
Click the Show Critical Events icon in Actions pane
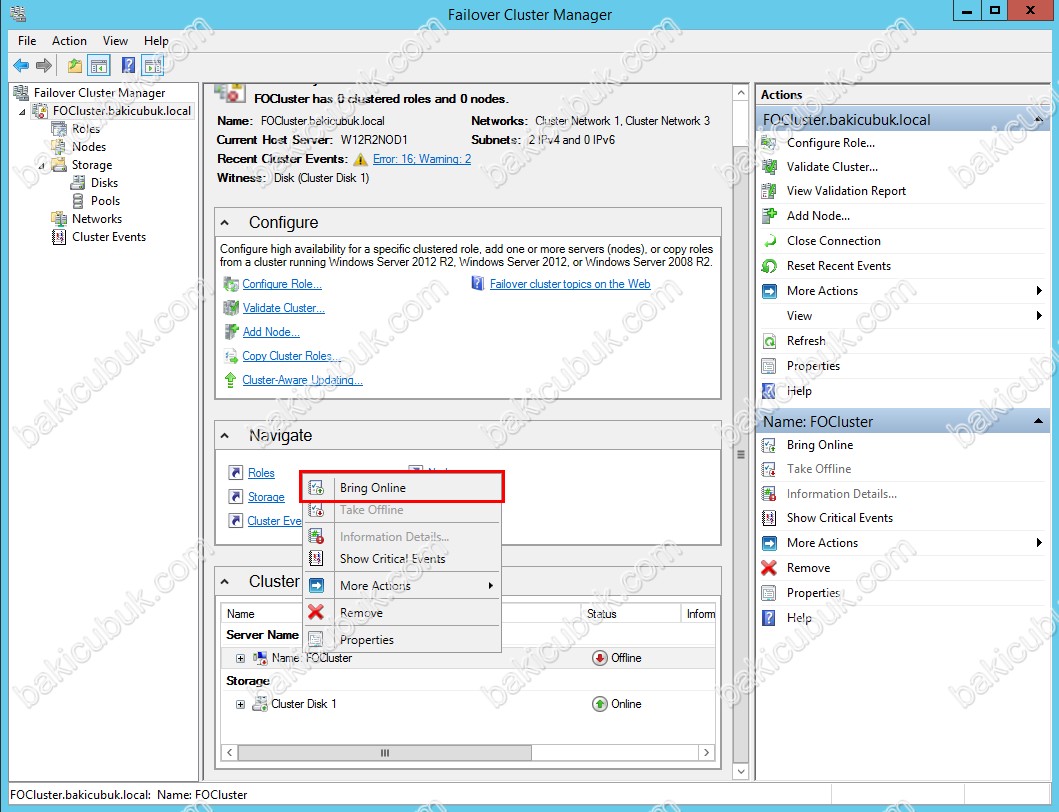point(769,518)
